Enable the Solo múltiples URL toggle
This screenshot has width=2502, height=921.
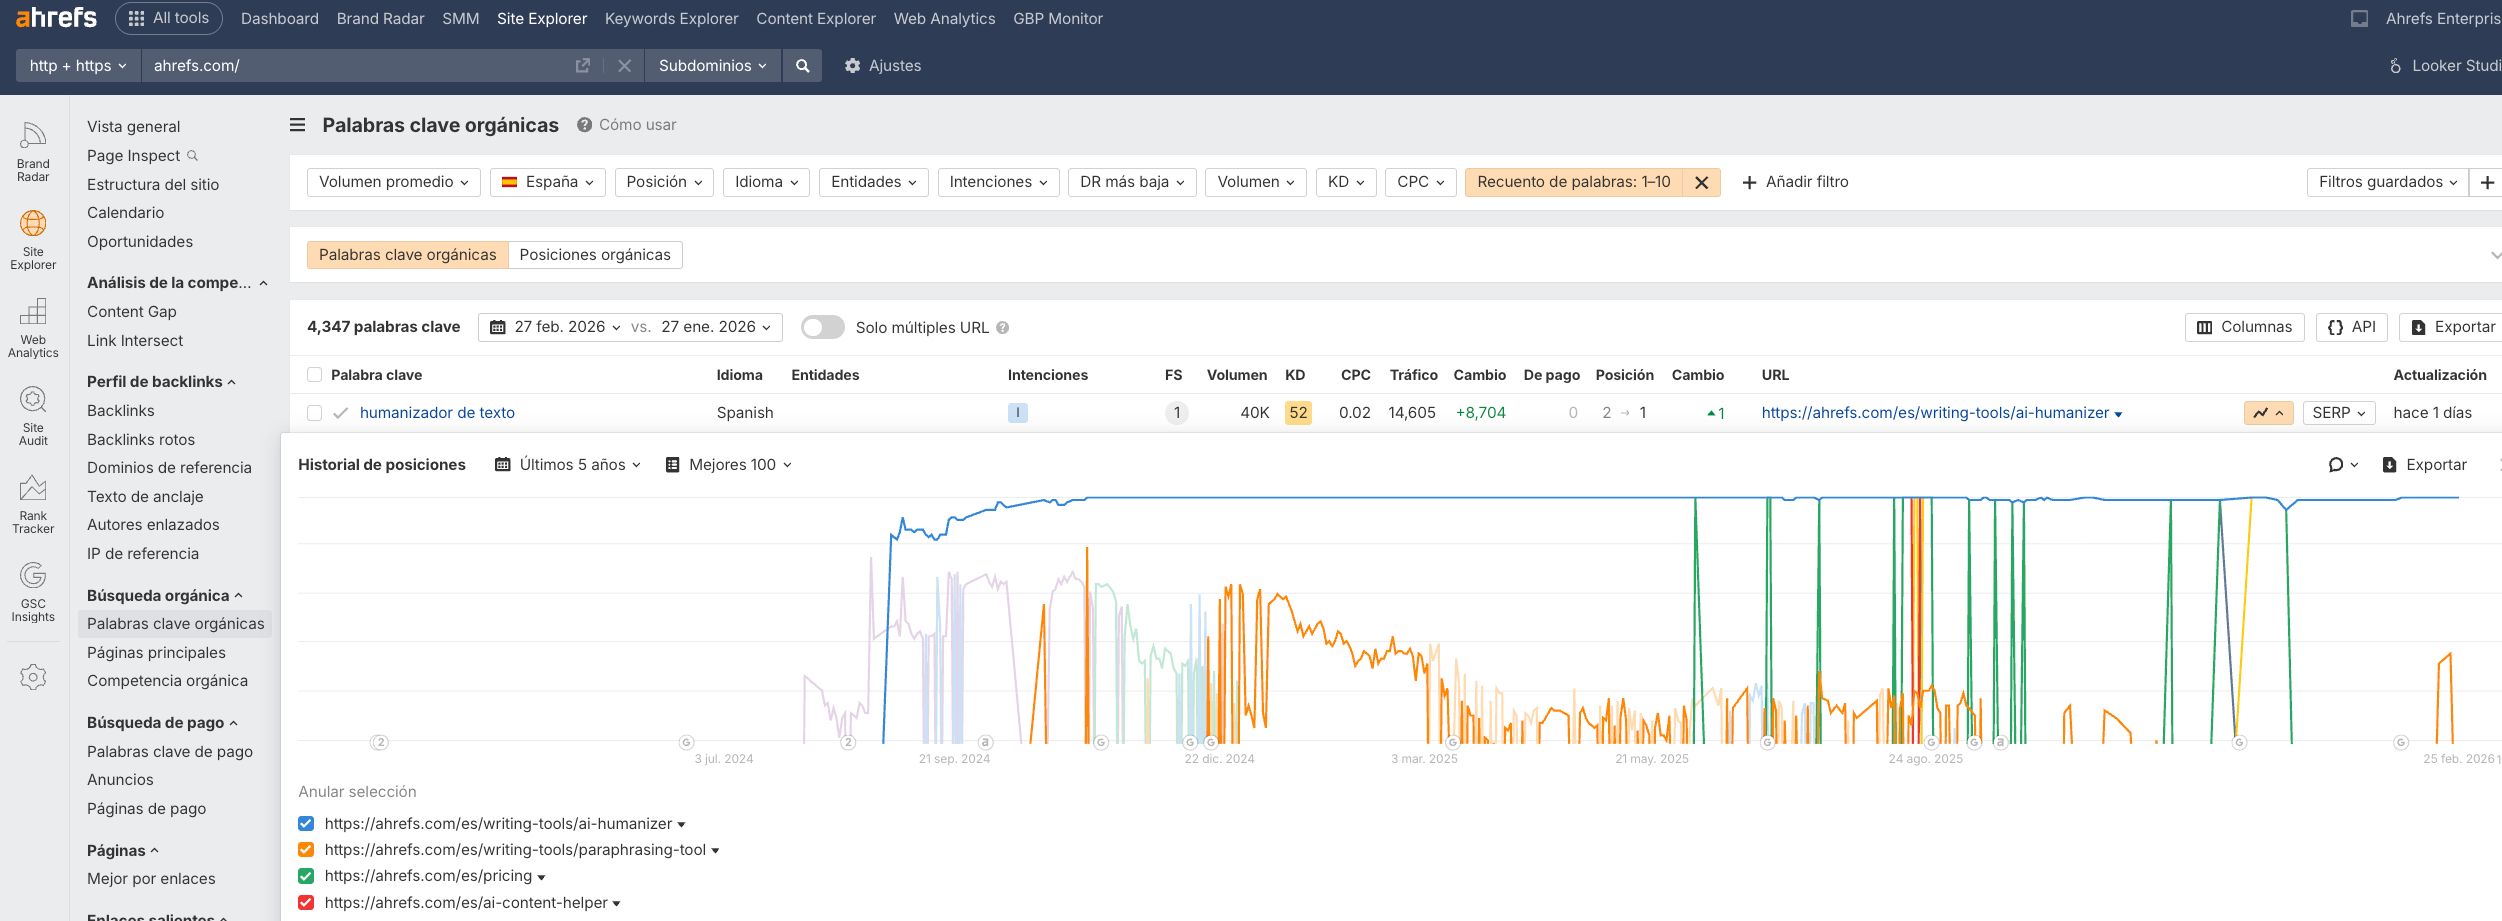824,327
